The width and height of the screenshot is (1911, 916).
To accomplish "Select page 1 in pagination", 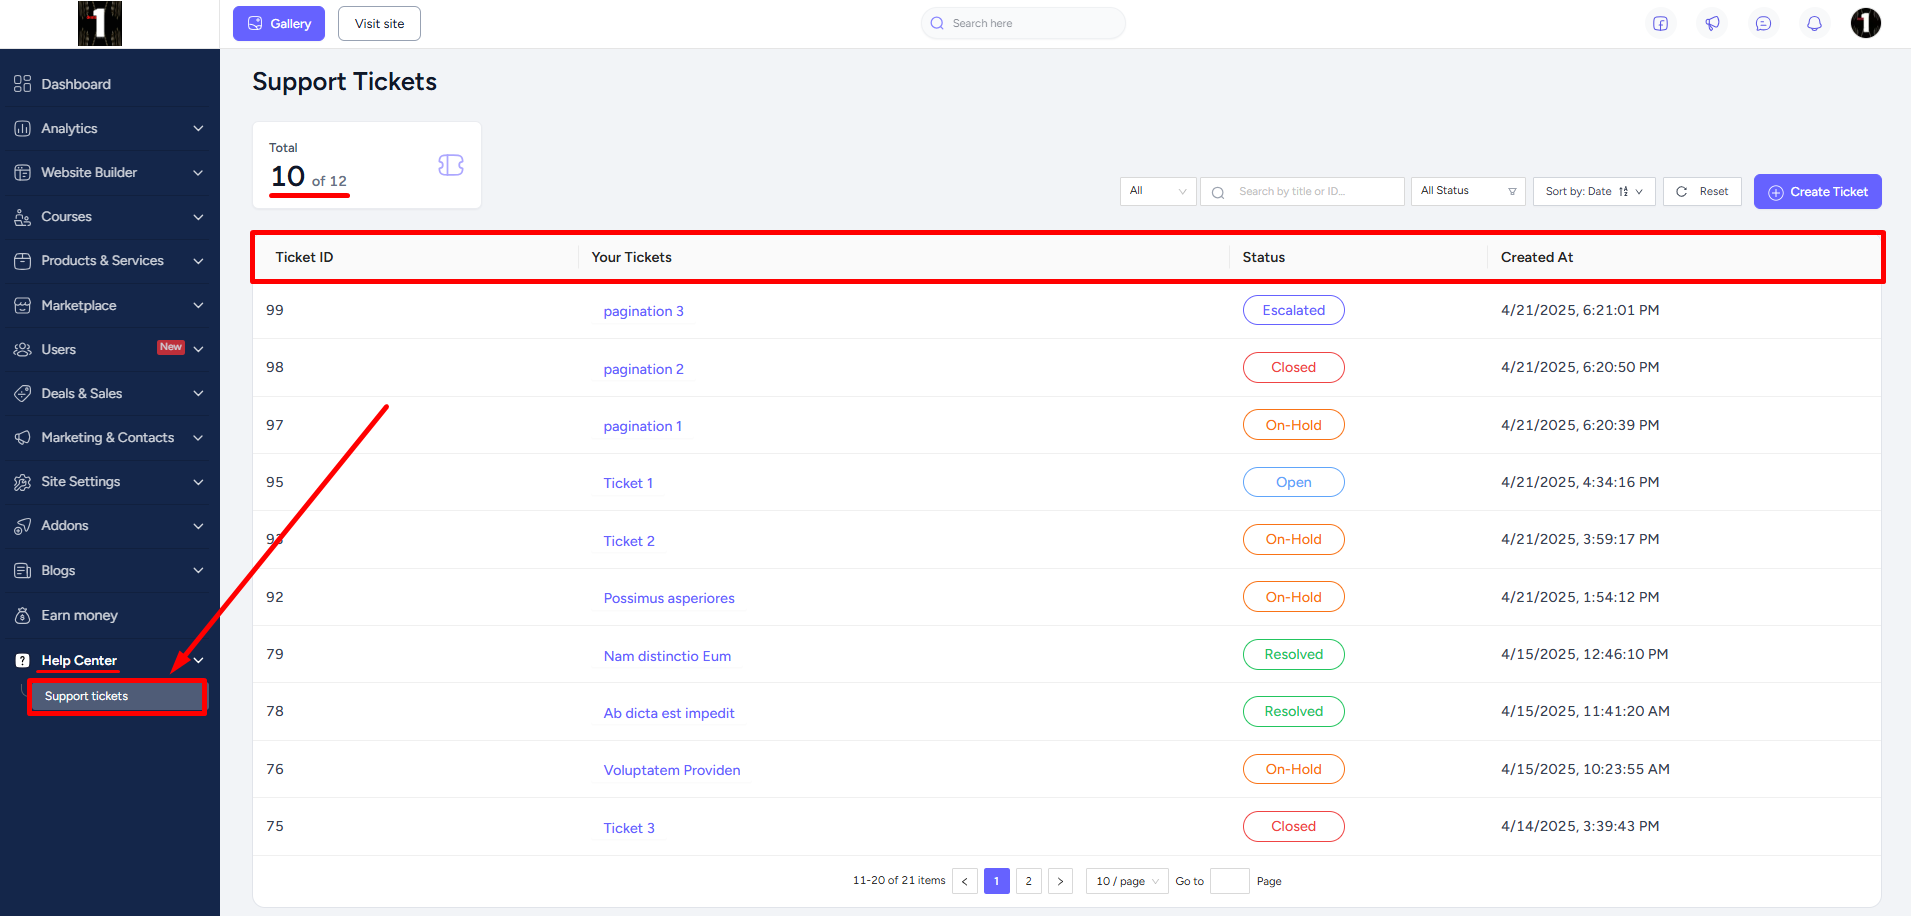I will (x=997, y=881).
